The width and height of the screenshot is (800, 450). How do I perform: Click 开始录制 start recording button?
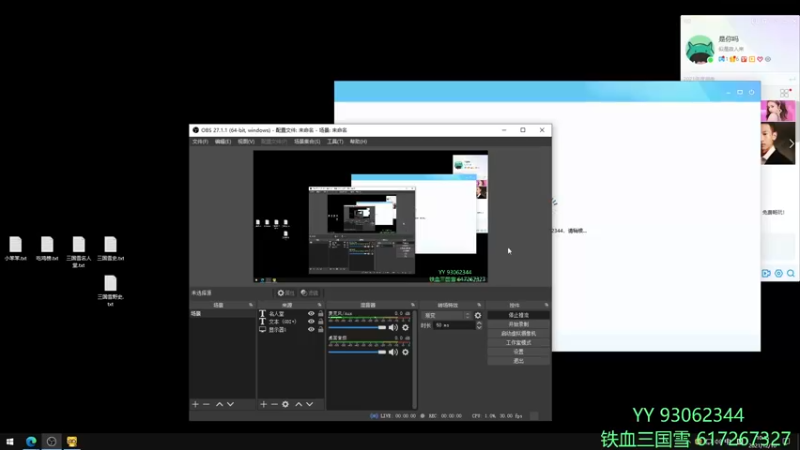click(518, 324)
